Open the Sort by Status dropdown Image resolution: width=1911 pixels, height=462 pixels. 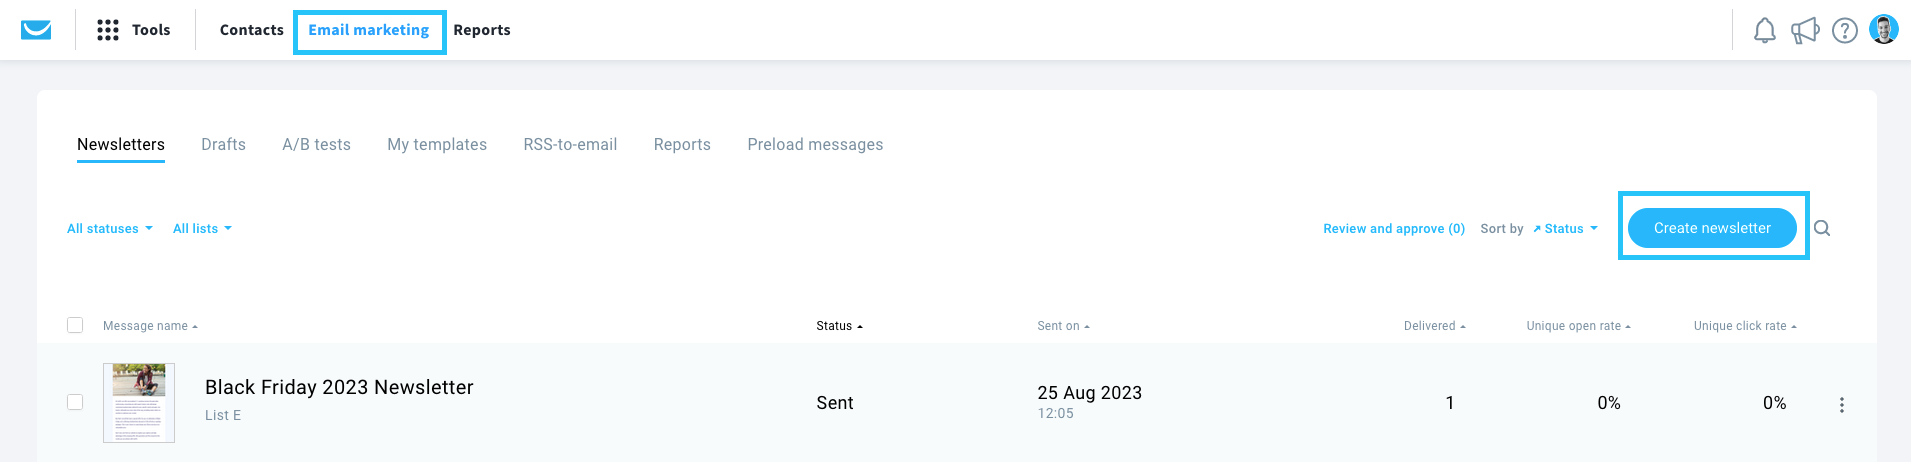point(1565,229)
